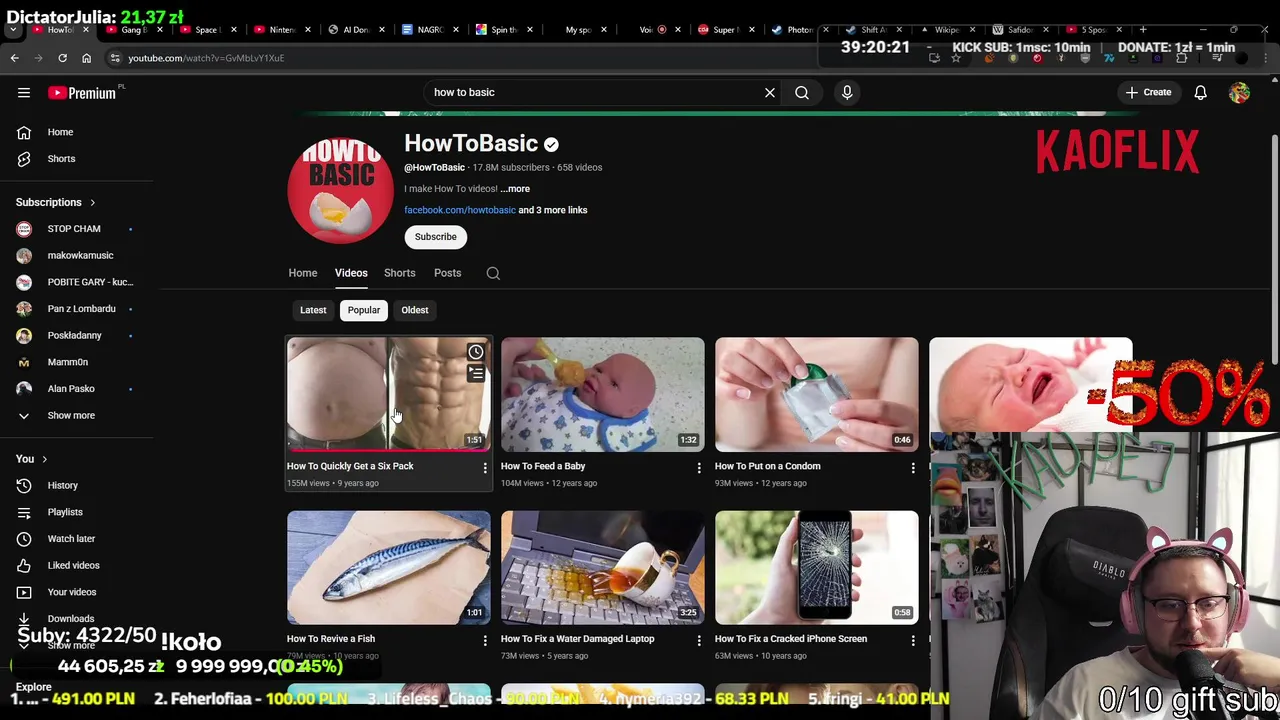
Task: Open options for How To Feed a Baby
Action: 699,468
